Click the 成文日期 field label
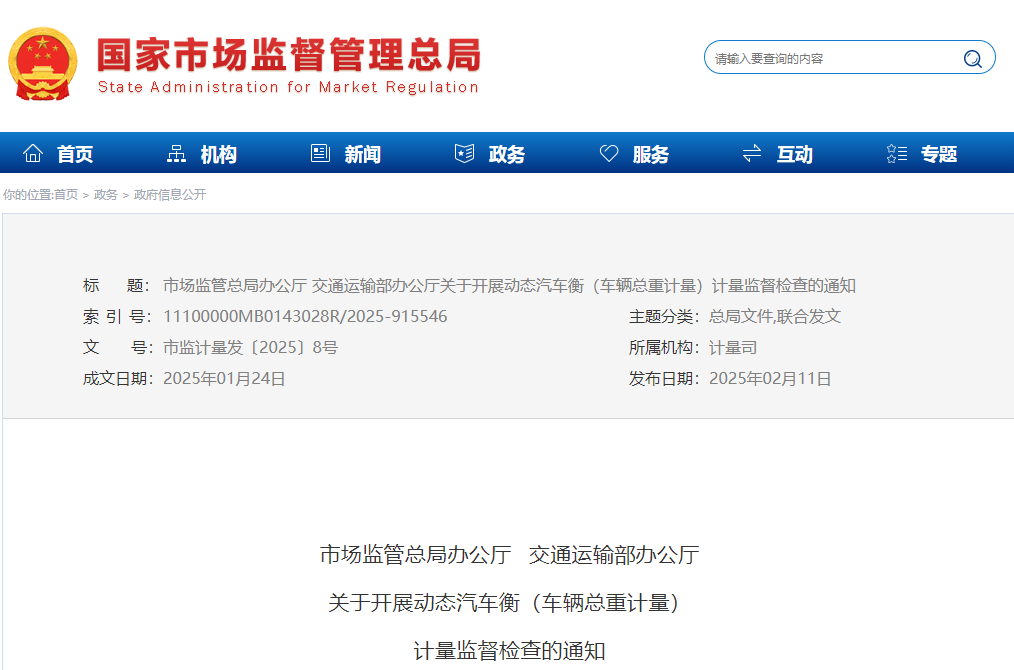Screen dimensions: 1014x670 [118, 378]
